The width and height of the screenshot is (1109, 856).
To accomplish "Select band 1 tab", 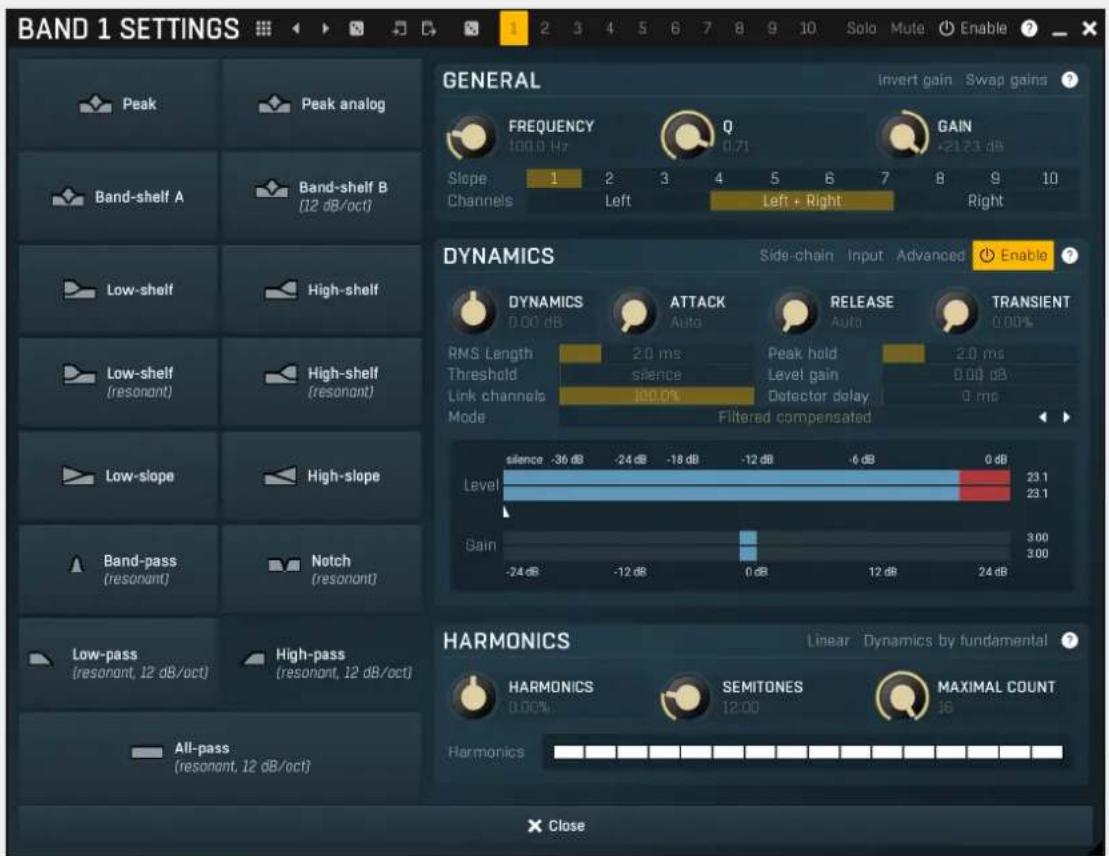I will [x=513, y=28].
